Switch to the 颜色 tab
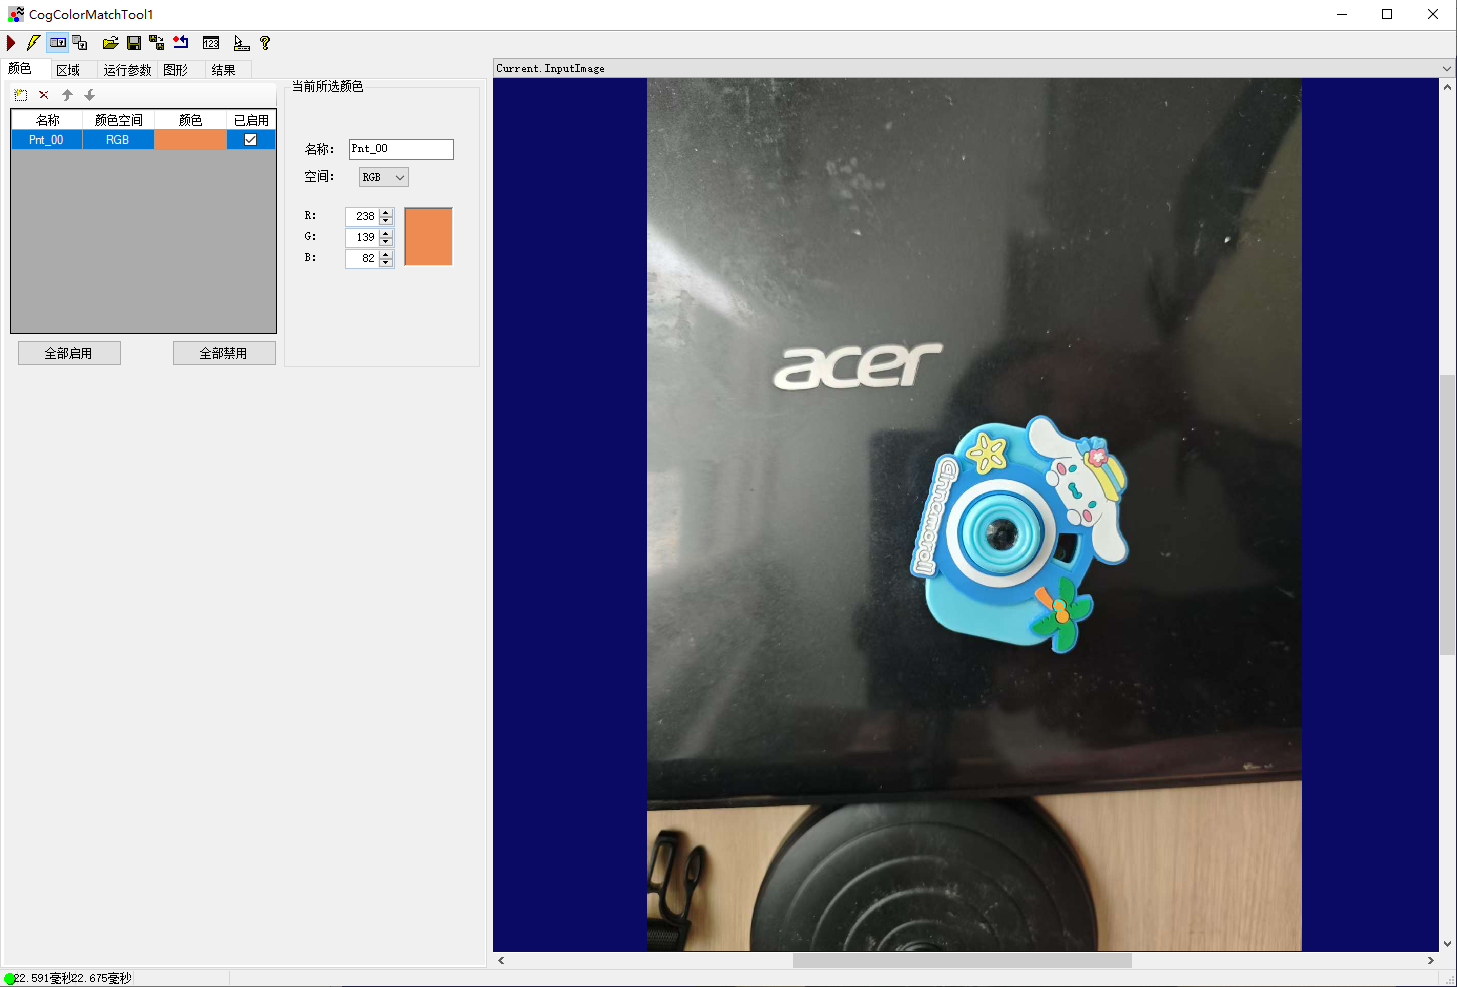This screenshot has width=1457, height=987. pos(20,69)
